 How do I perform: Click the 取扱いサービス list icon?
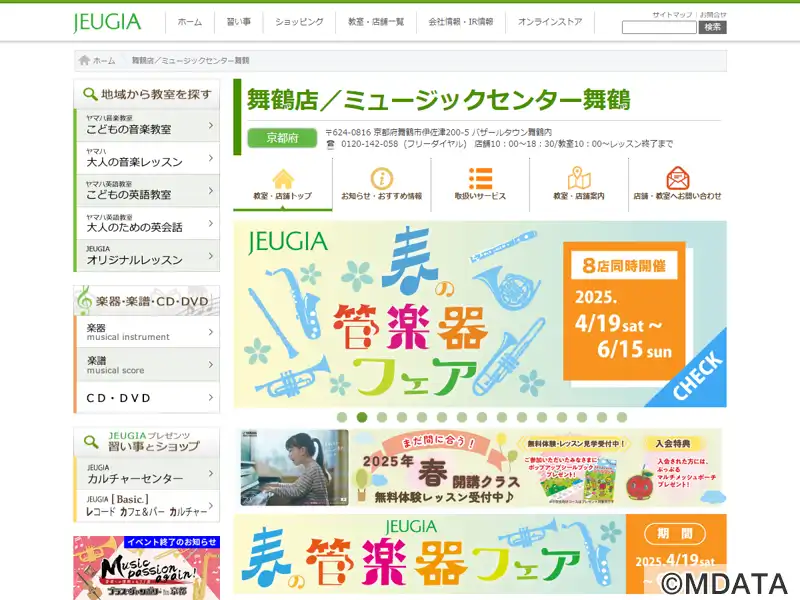480,179
